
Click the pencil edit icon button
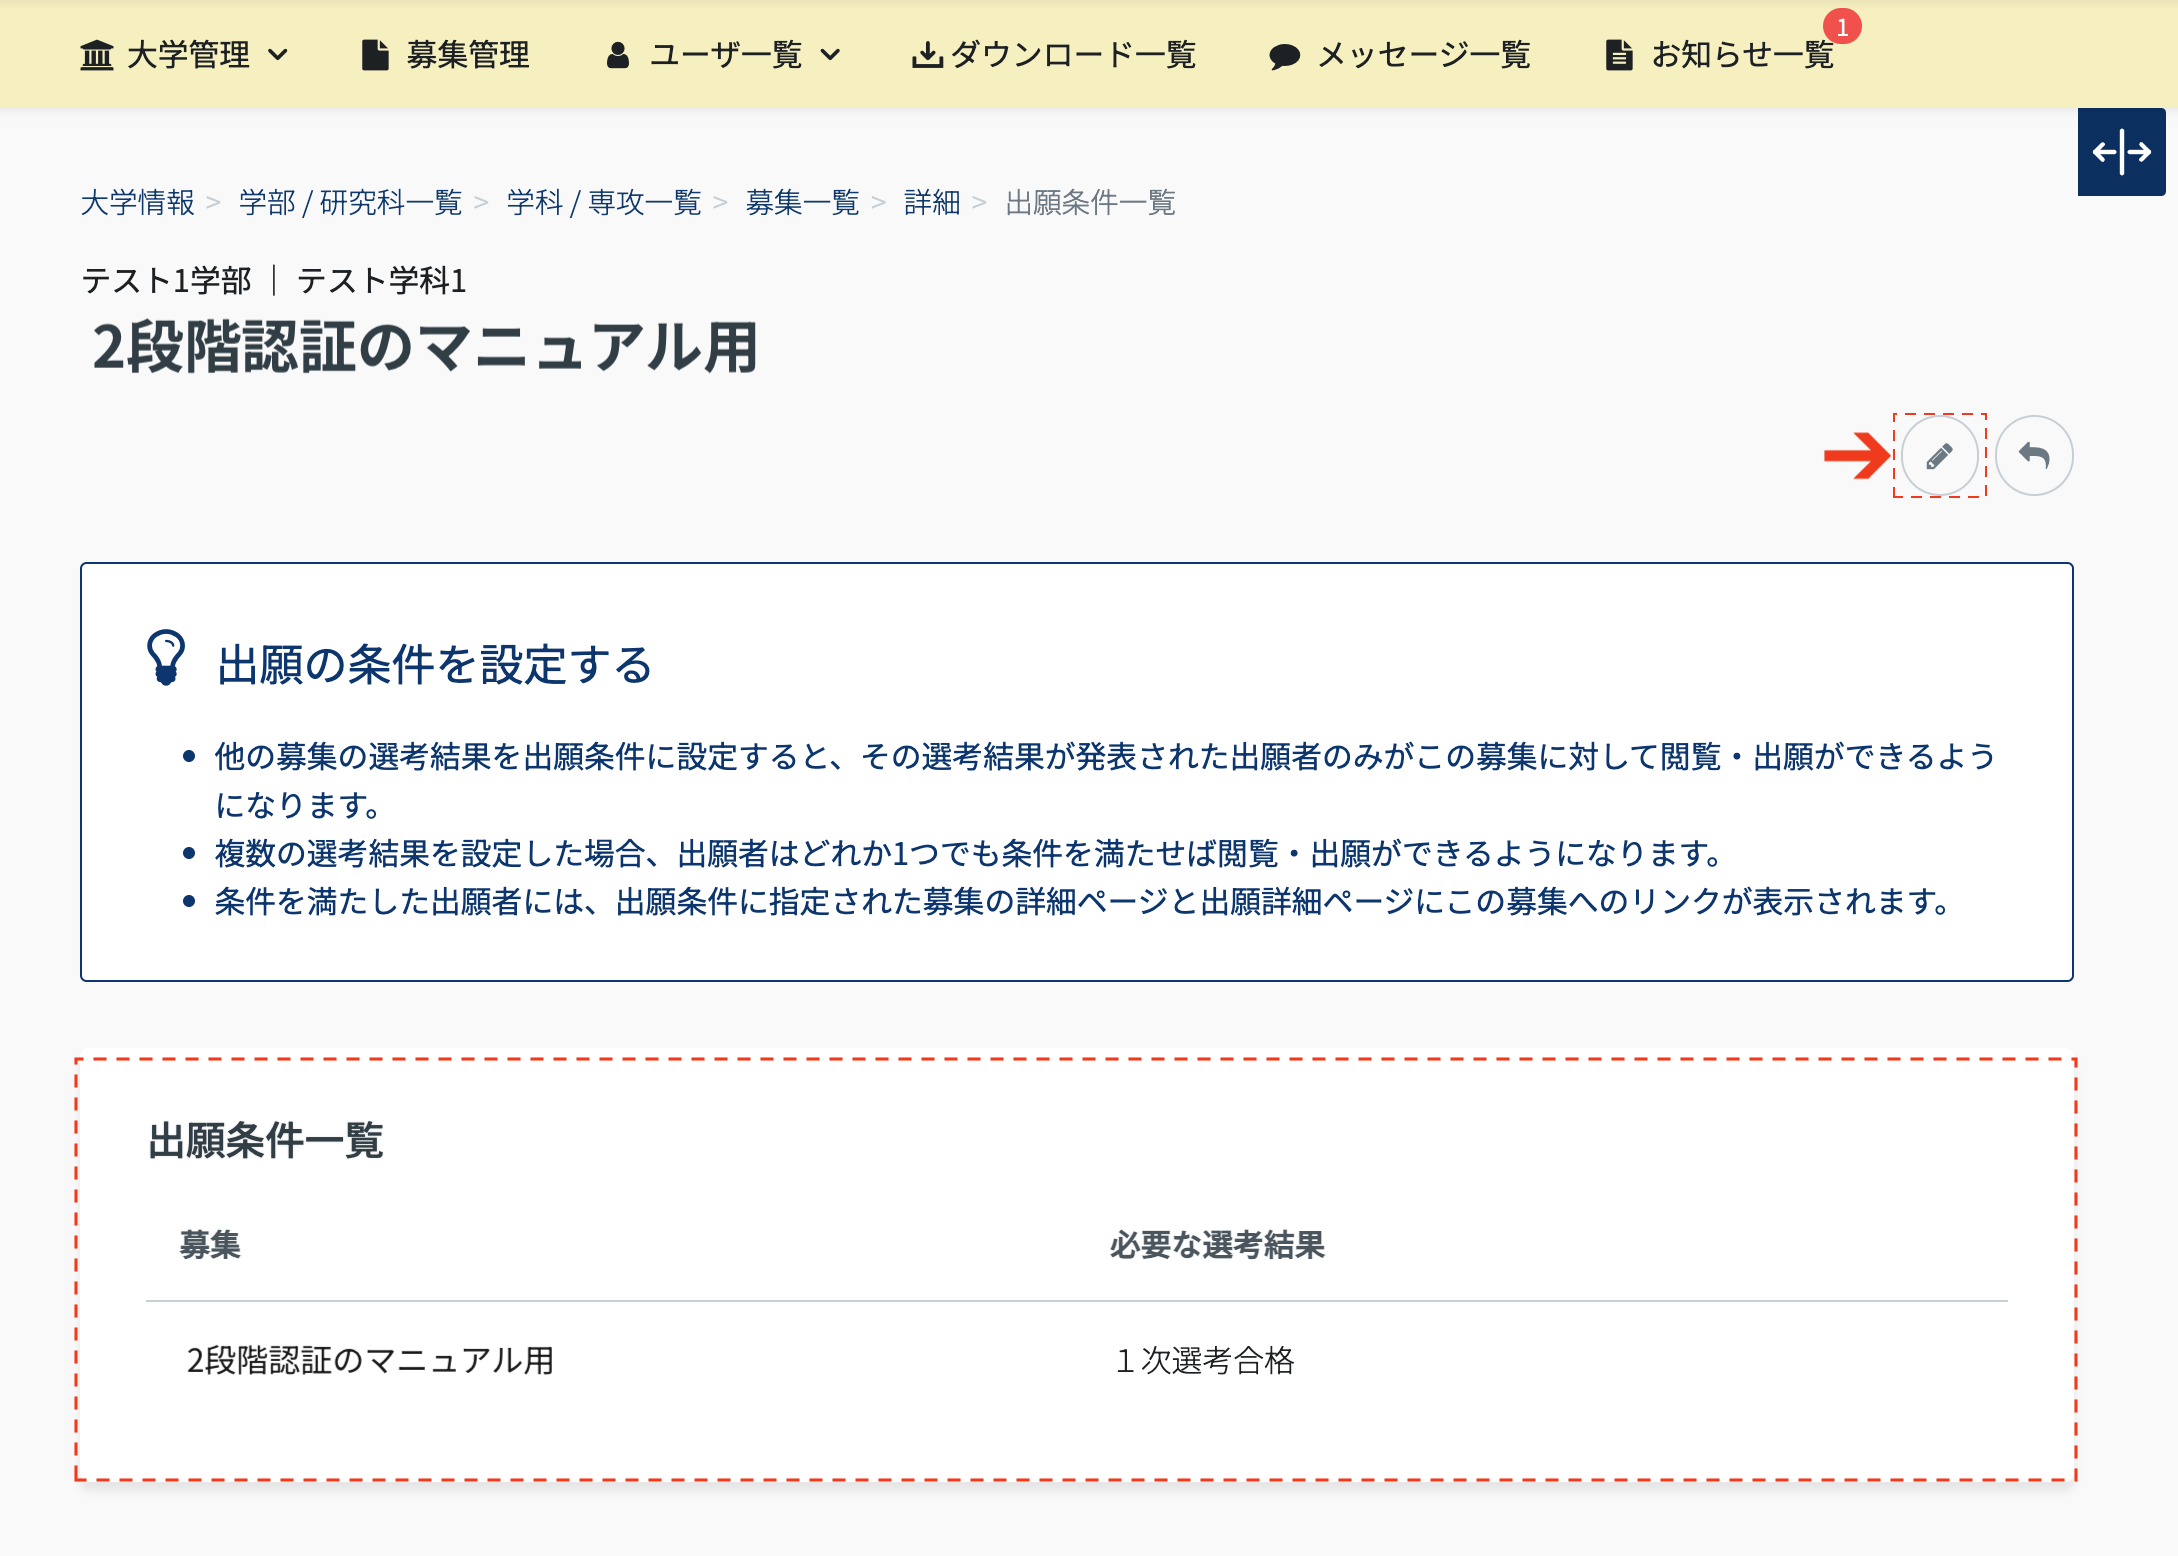pos(1939,456)
